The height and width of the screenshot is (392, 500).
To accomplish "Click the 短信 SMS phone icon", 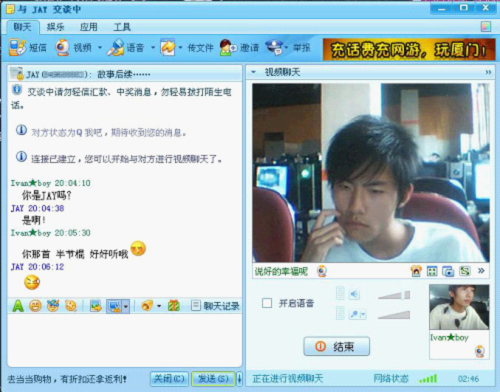I will (17, 48).
